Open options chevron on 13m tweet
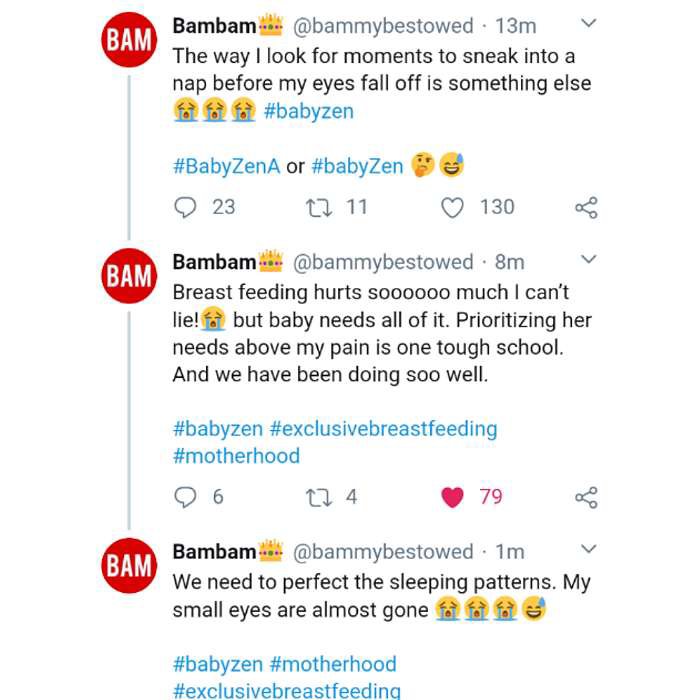Image resolution: width=700 pixels, height=700 pixels. click(x=589, y=23)
